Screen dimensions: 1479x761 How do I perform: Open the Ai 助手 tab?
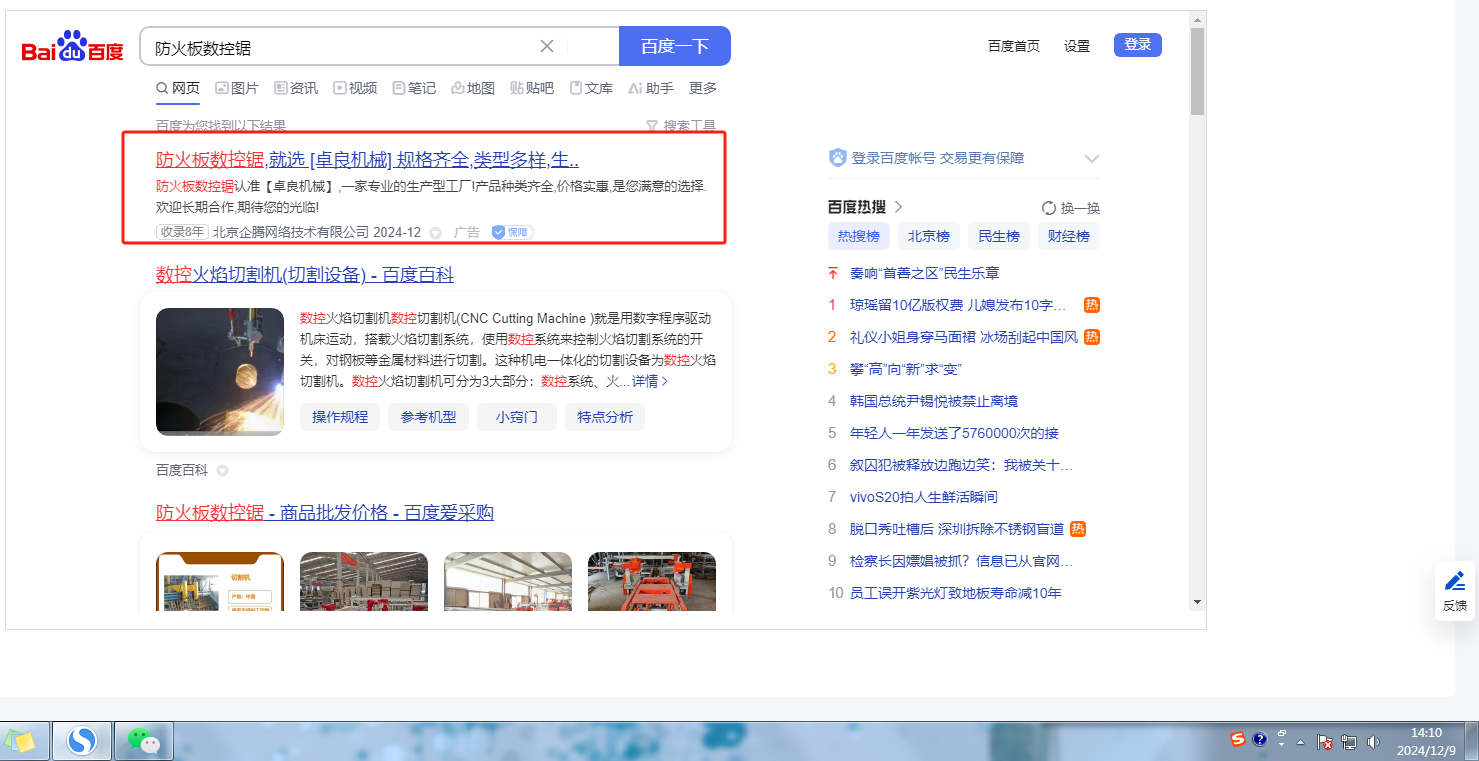coord(651,88)
